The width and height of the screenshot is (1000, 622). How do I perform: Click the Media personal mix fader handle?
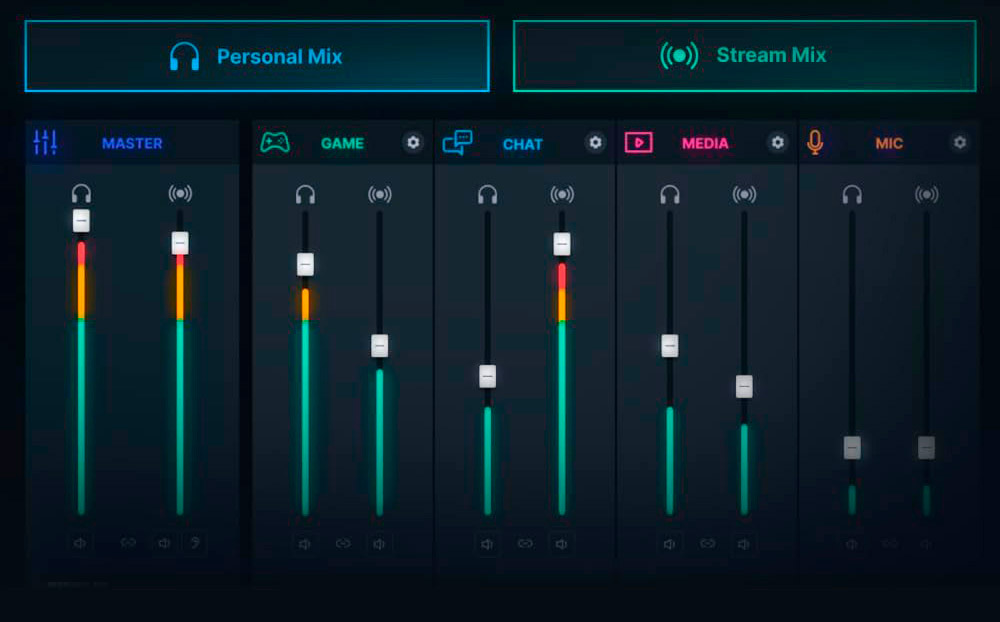point(670,346)
